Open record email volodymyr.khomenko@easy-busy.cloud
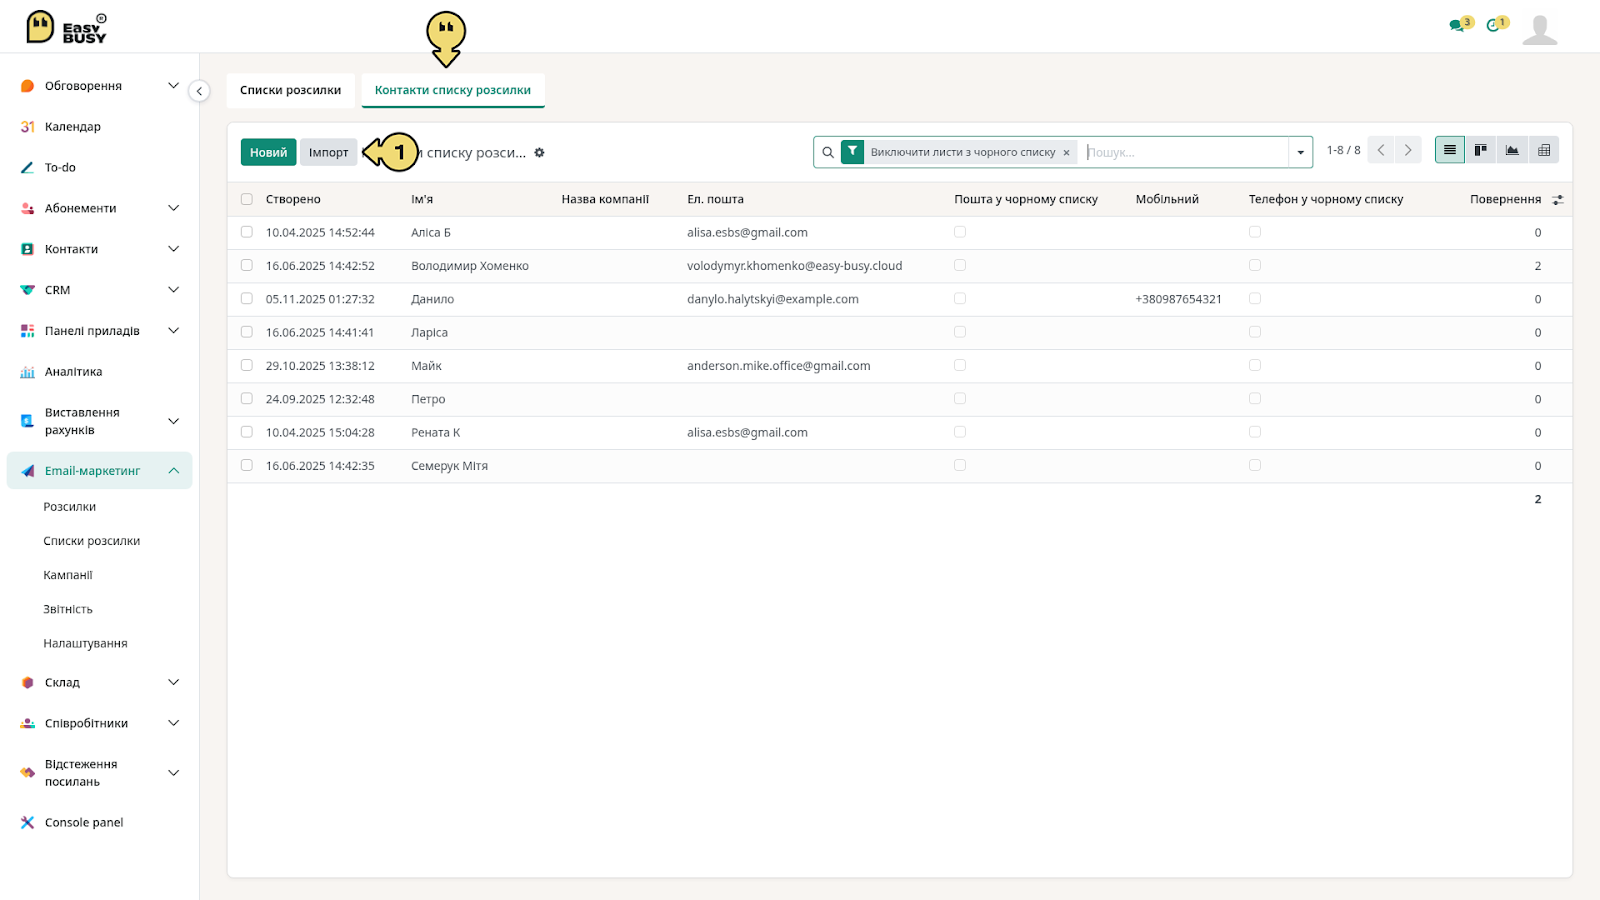 click(x=794, y=266)
